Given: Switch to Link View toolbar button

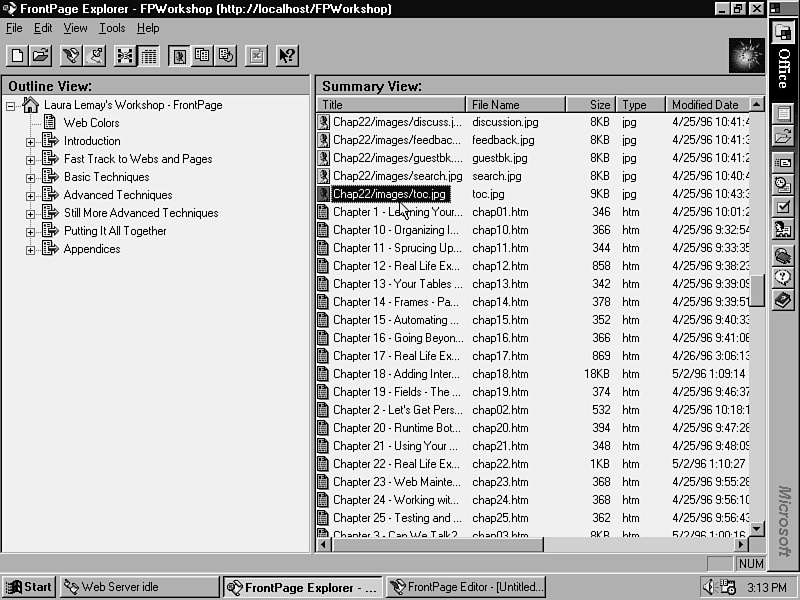Looking at the screenshot, I should pyautogui.click(x=125, y=56).
